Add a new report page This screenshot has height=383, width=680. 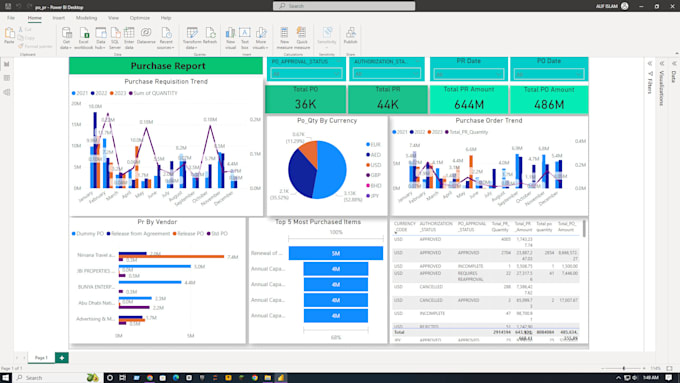[62, 358]
